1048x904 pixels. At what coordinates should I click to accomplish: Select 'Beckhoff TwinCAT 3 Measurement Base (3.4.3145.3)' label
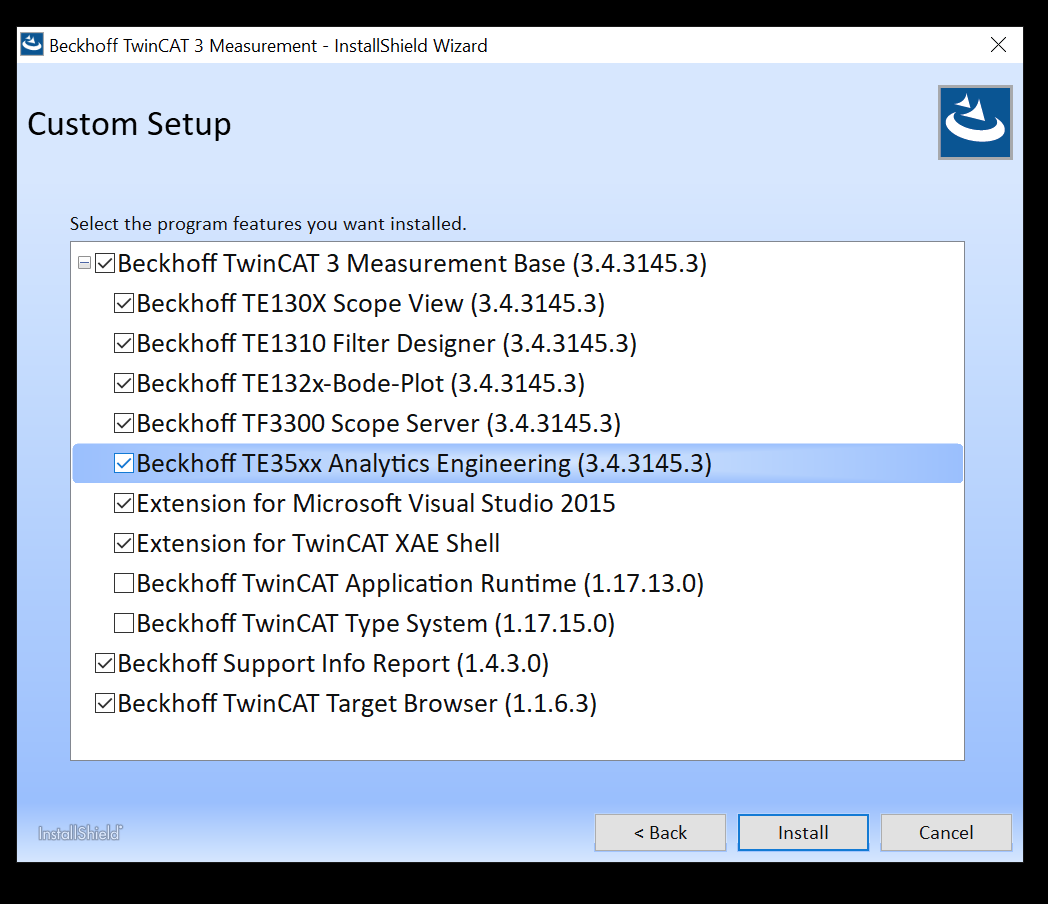click(412, 263)
